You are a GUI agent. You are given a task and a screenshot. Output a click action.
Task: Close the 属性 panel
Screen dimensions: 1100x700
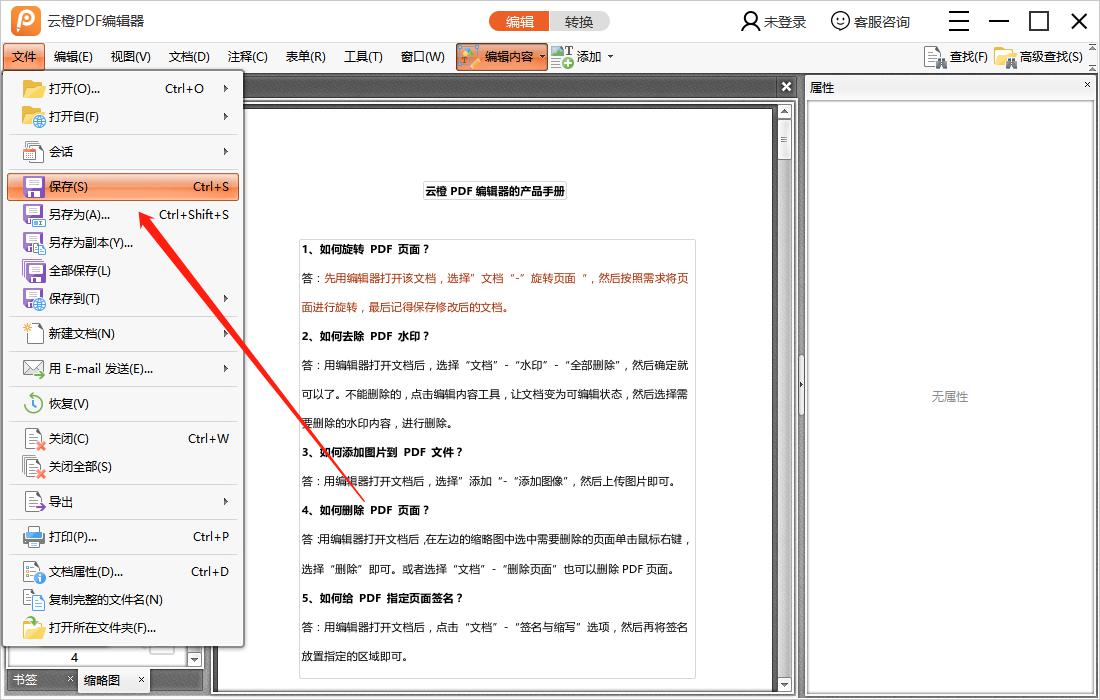point(1088,84)
